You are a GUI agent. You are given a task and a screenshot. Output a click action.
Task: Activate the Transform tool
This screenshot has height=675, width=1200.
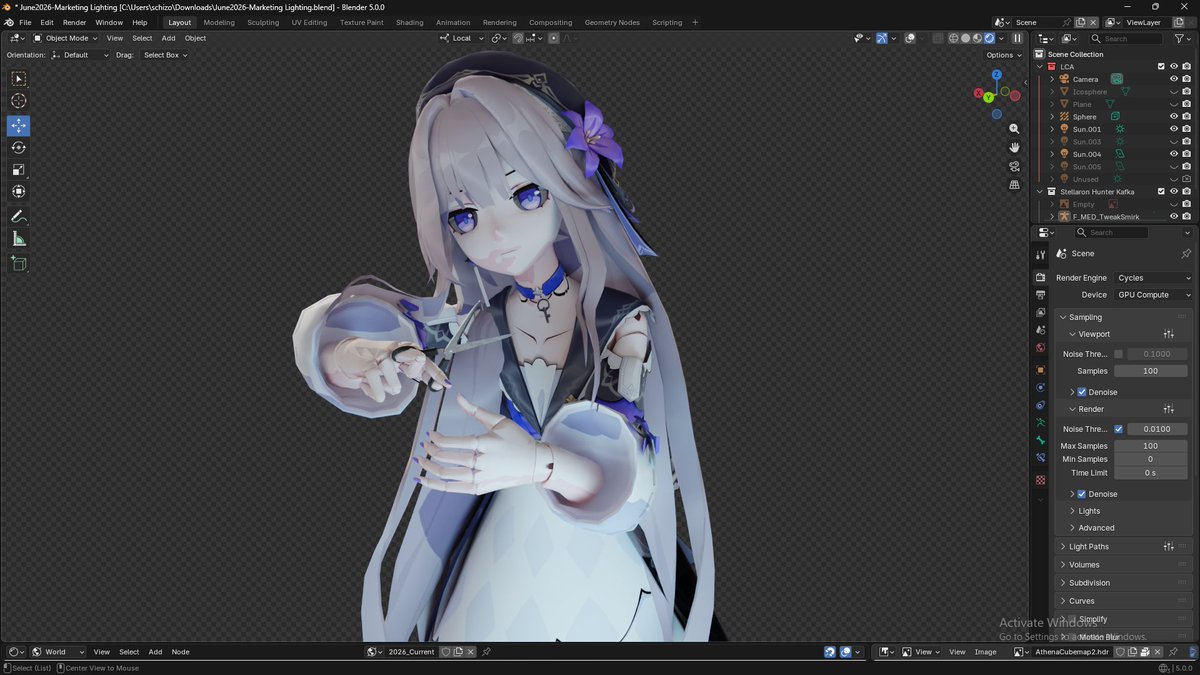point(18,192)
